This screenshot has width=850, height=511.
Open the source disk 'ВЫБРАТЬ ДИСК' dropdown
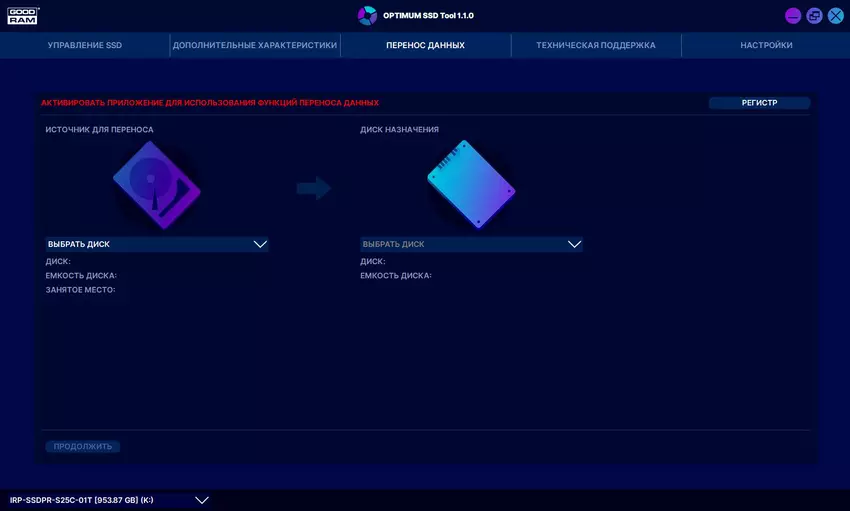click(x=157, y=244)
